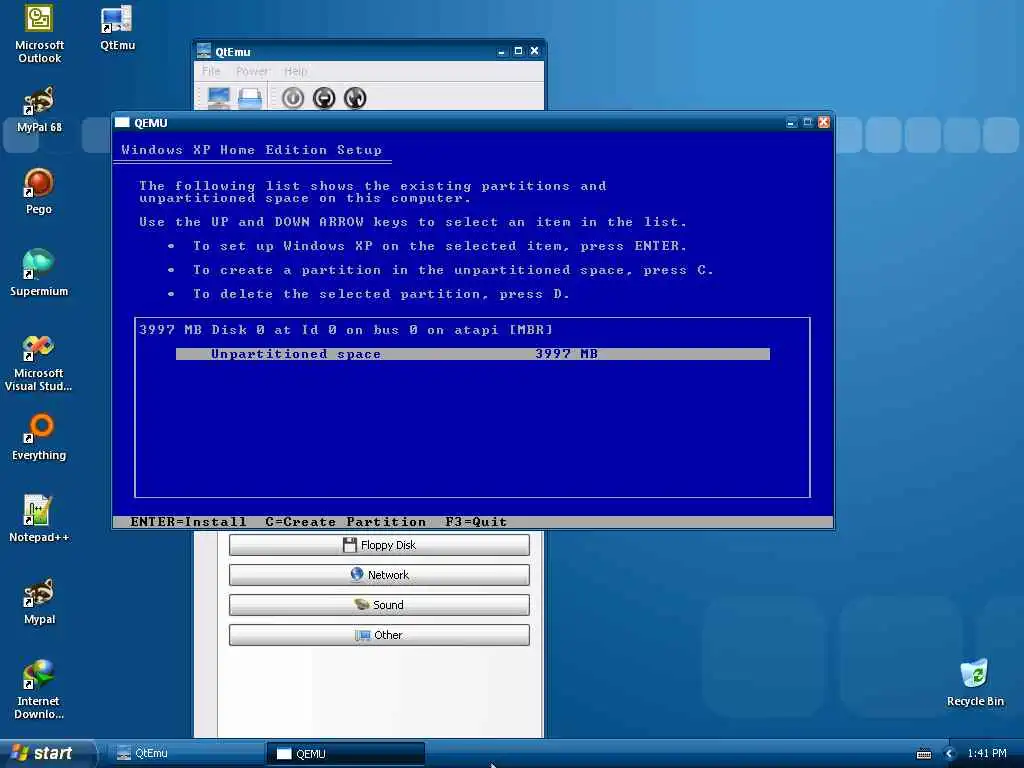Image resolution: width=1024 pixels, height=768 pixels.
Task: Click the restart machine icon in QtEmu toolbar
Action: (x=355, y=98)
